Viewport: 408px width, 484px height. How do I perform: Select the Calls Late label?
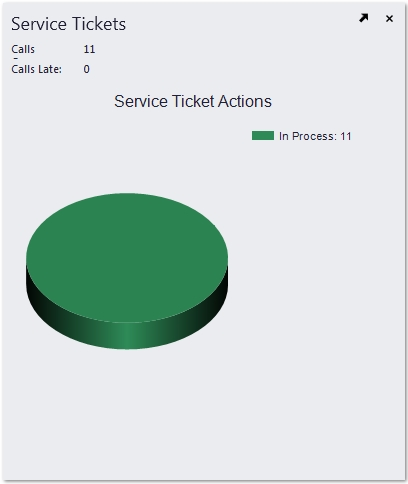point(37,69)
